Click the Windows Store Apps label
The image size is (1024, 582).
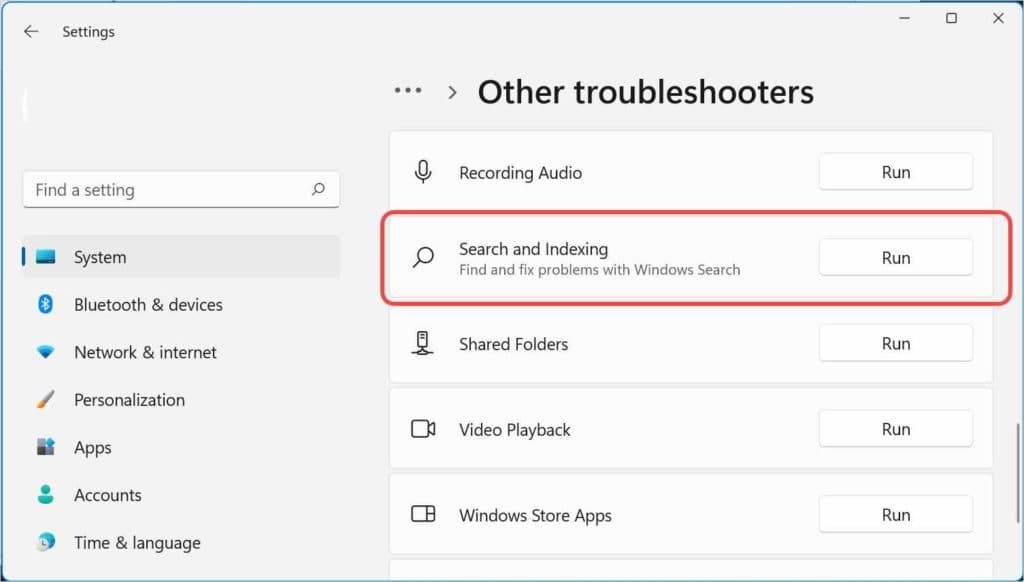[x=536, y=515]
